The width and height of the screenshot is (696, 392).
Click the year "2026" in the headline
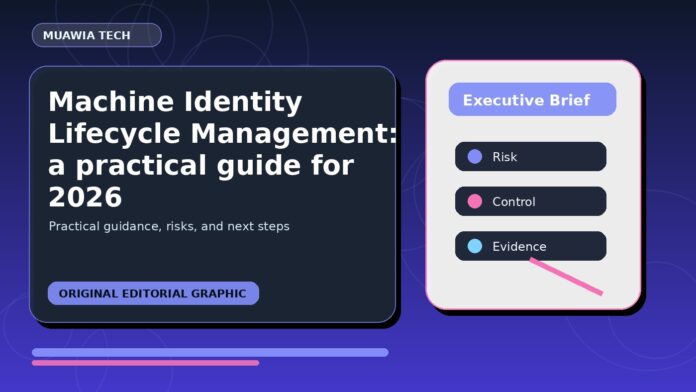pos(85,197)
